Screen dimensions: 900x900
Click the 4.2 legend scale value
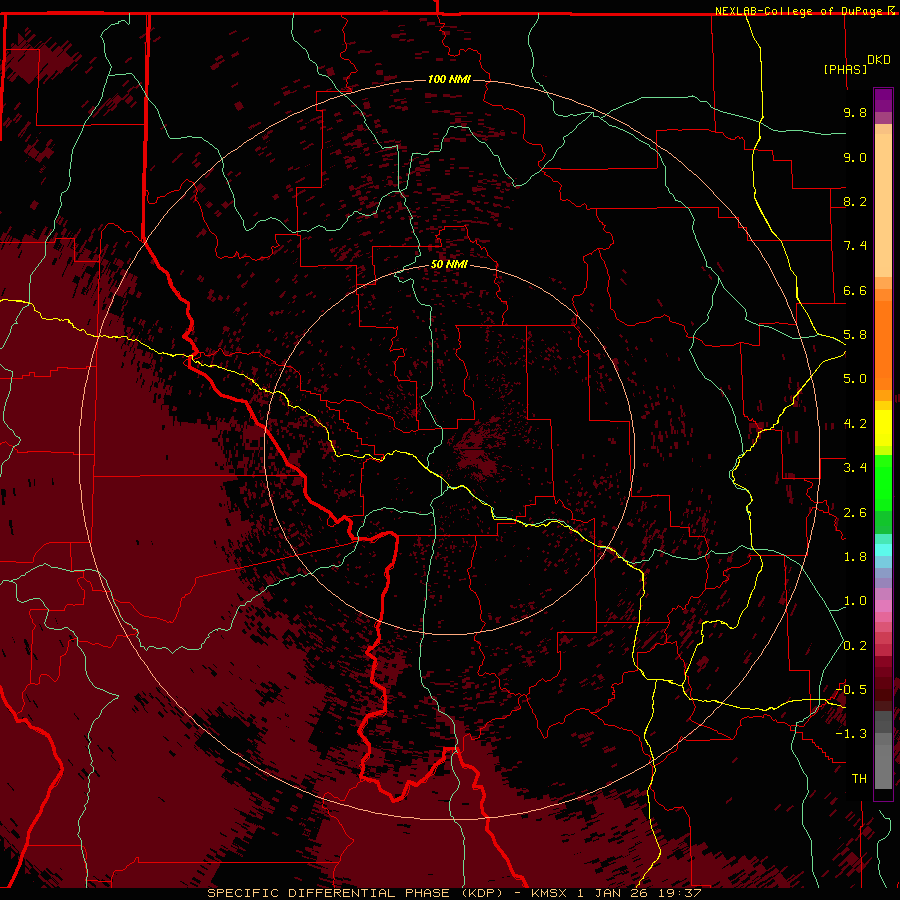click(x=855, y=424)
